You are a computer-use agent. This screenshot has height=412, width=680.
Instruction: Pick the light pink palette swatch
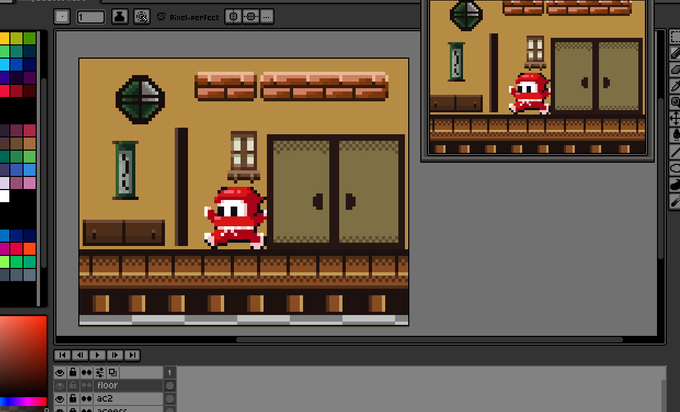[x=29, y=183]
